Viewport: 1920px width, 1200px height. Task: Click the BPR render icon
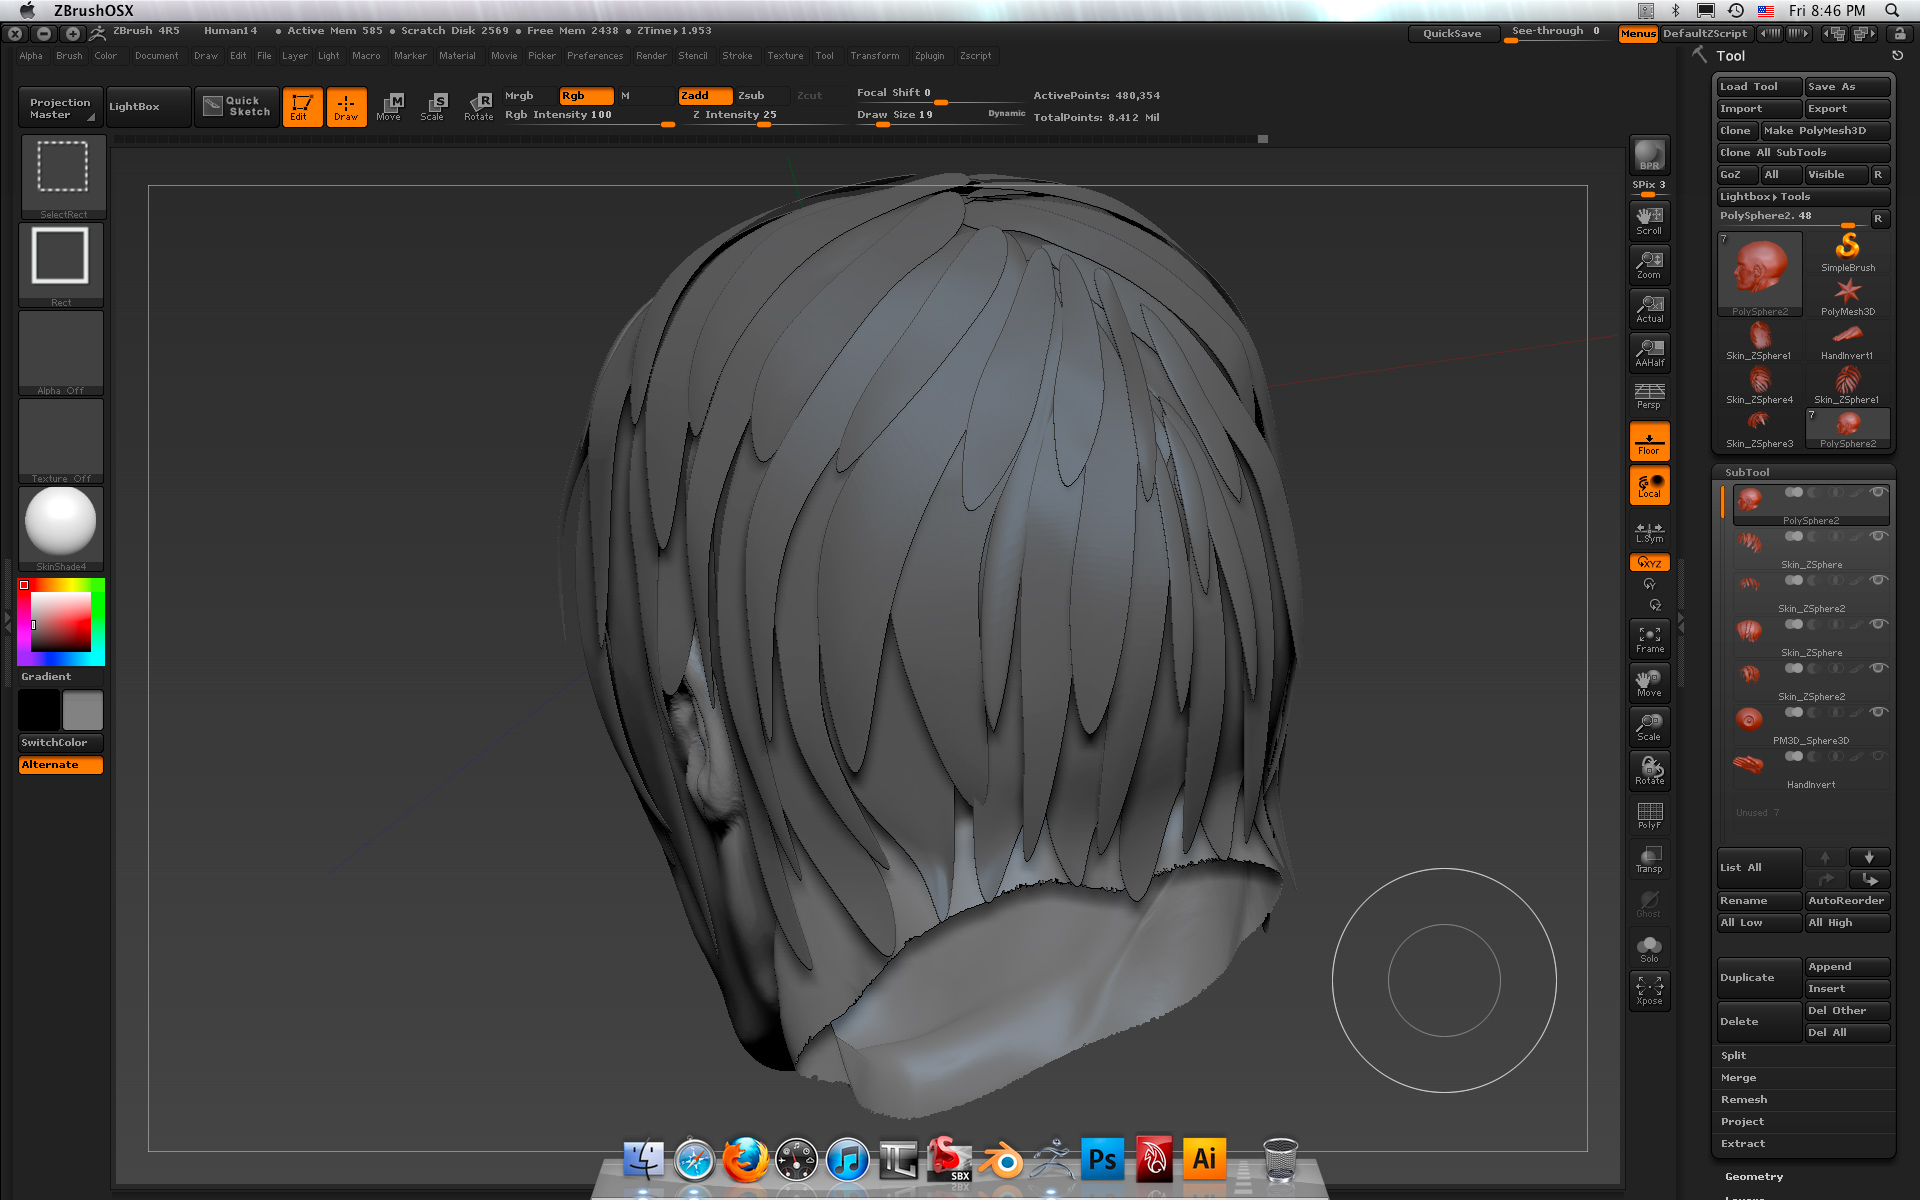[x=1649, y=155]
